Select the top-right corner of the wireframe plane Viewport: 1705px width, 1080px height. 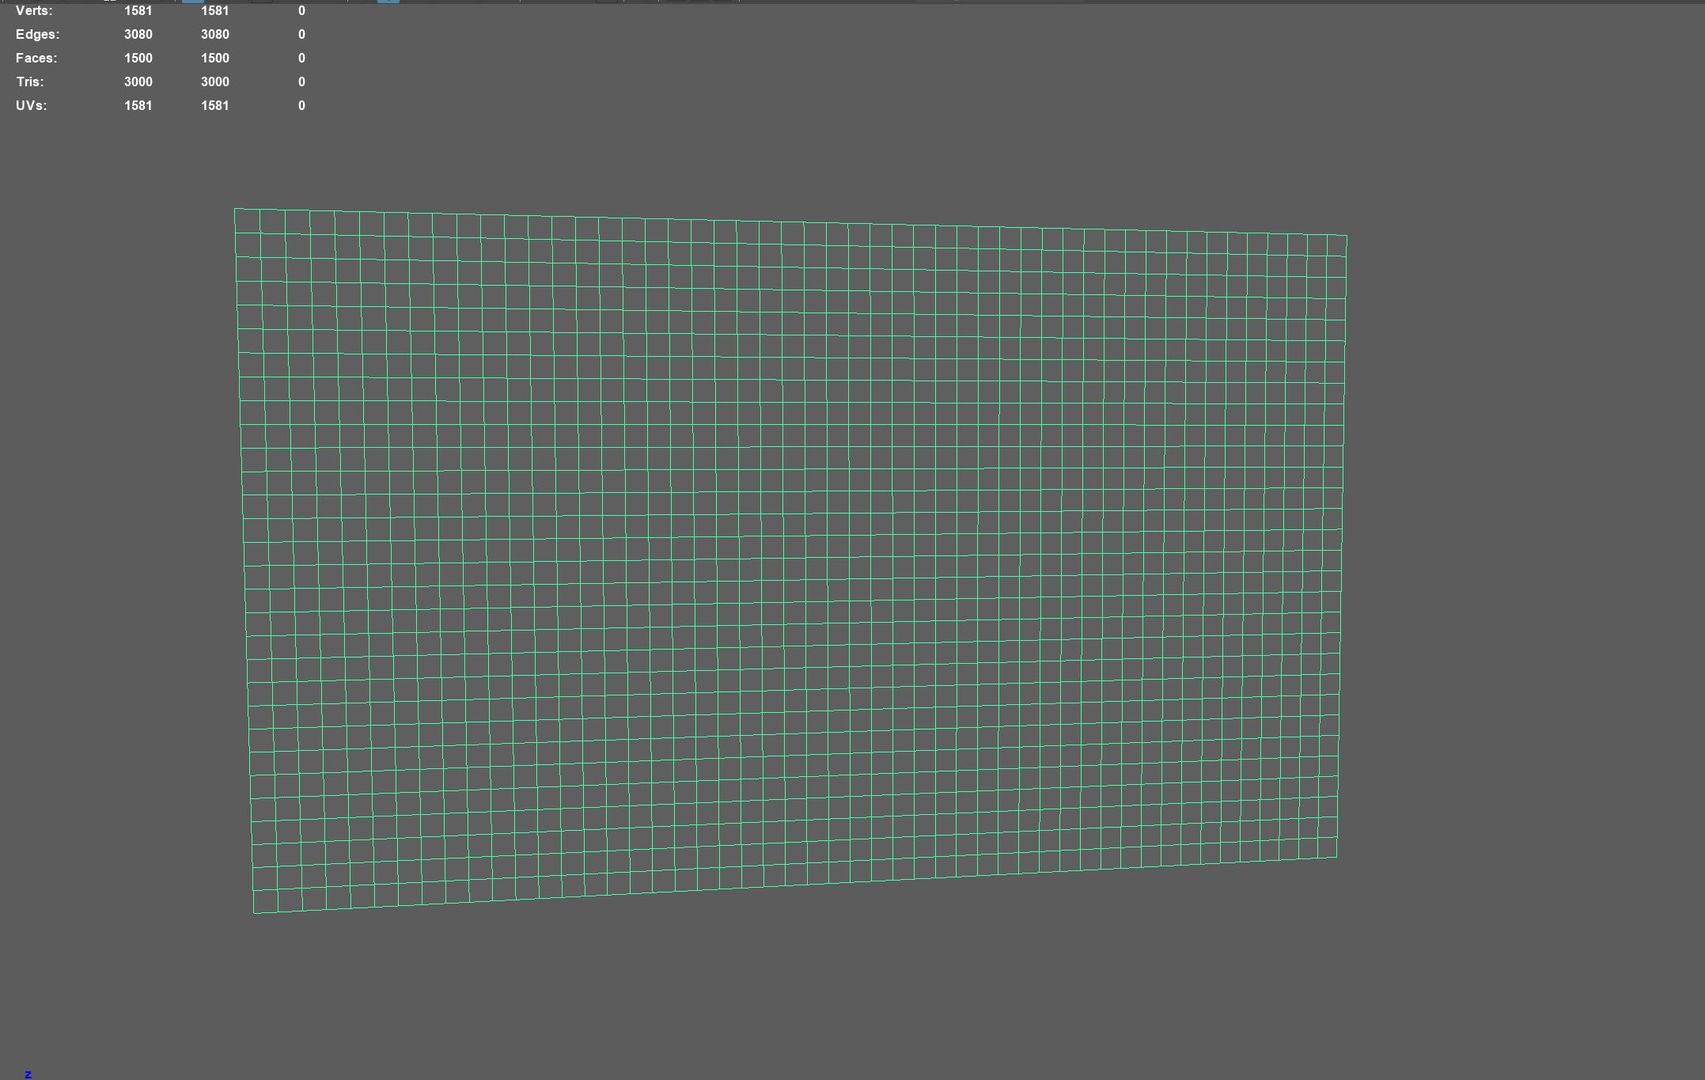(1346, 236)
